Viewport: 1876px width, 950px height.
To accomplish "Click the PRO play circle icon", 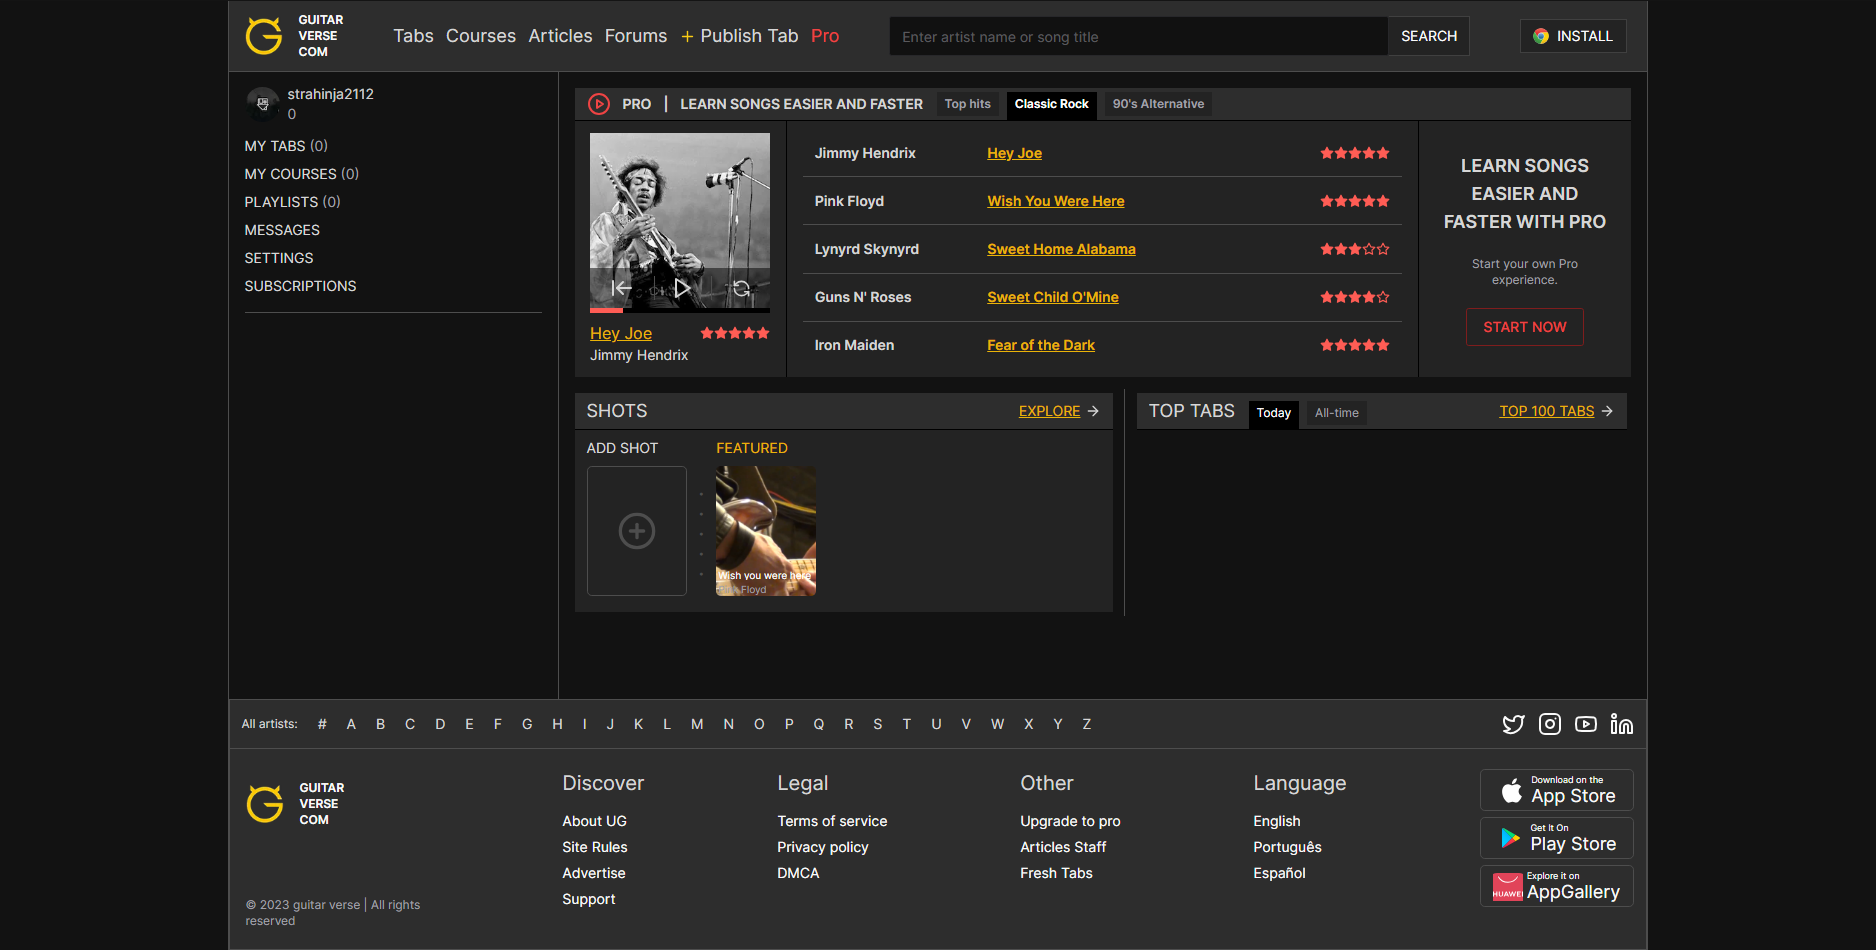I will [x=599, y=104].
